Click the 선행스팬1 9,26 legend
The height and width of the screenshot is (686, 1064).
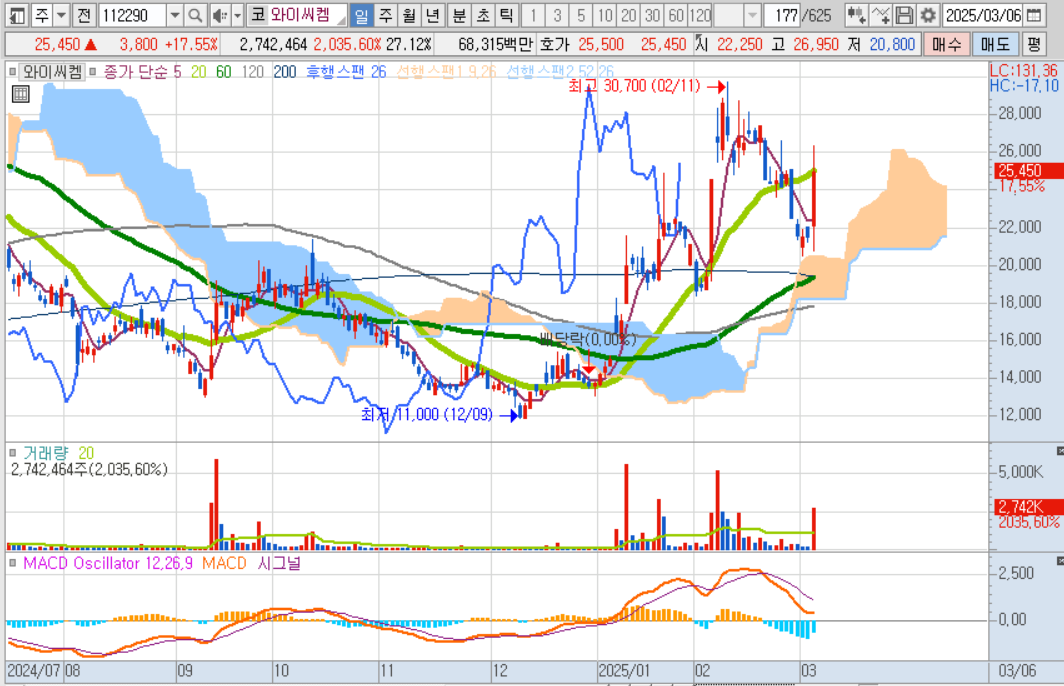coord(446,72)
